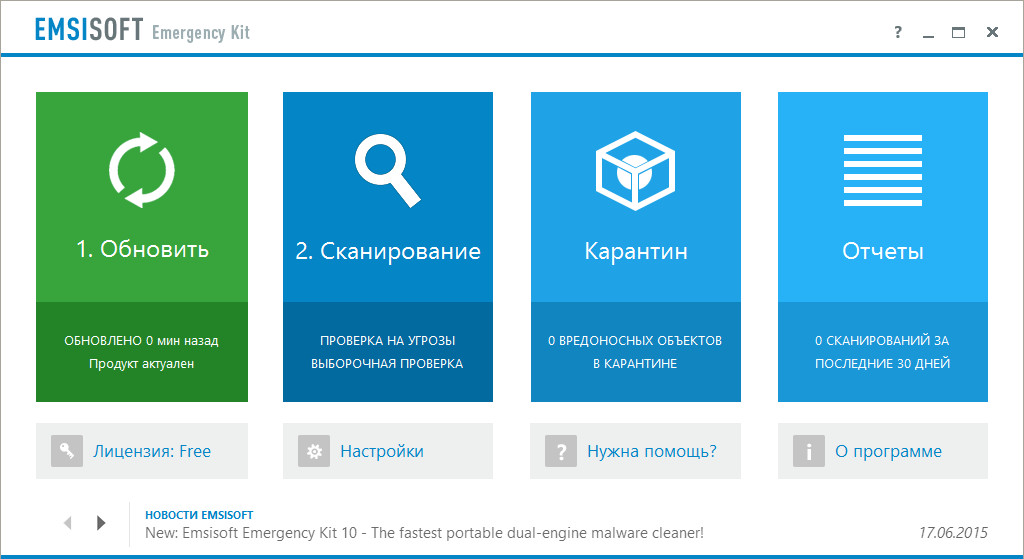Select 'Проверка на угрозы' scan option
1024x559 pixels.
point(387,341)
